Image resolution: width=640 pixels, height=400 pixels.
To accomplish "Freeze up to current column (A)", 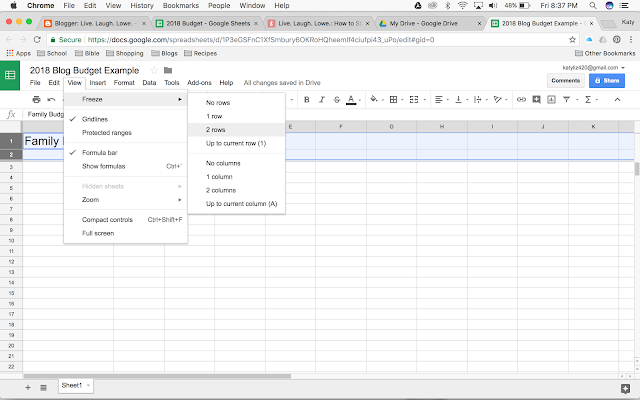I will point(237,204).
